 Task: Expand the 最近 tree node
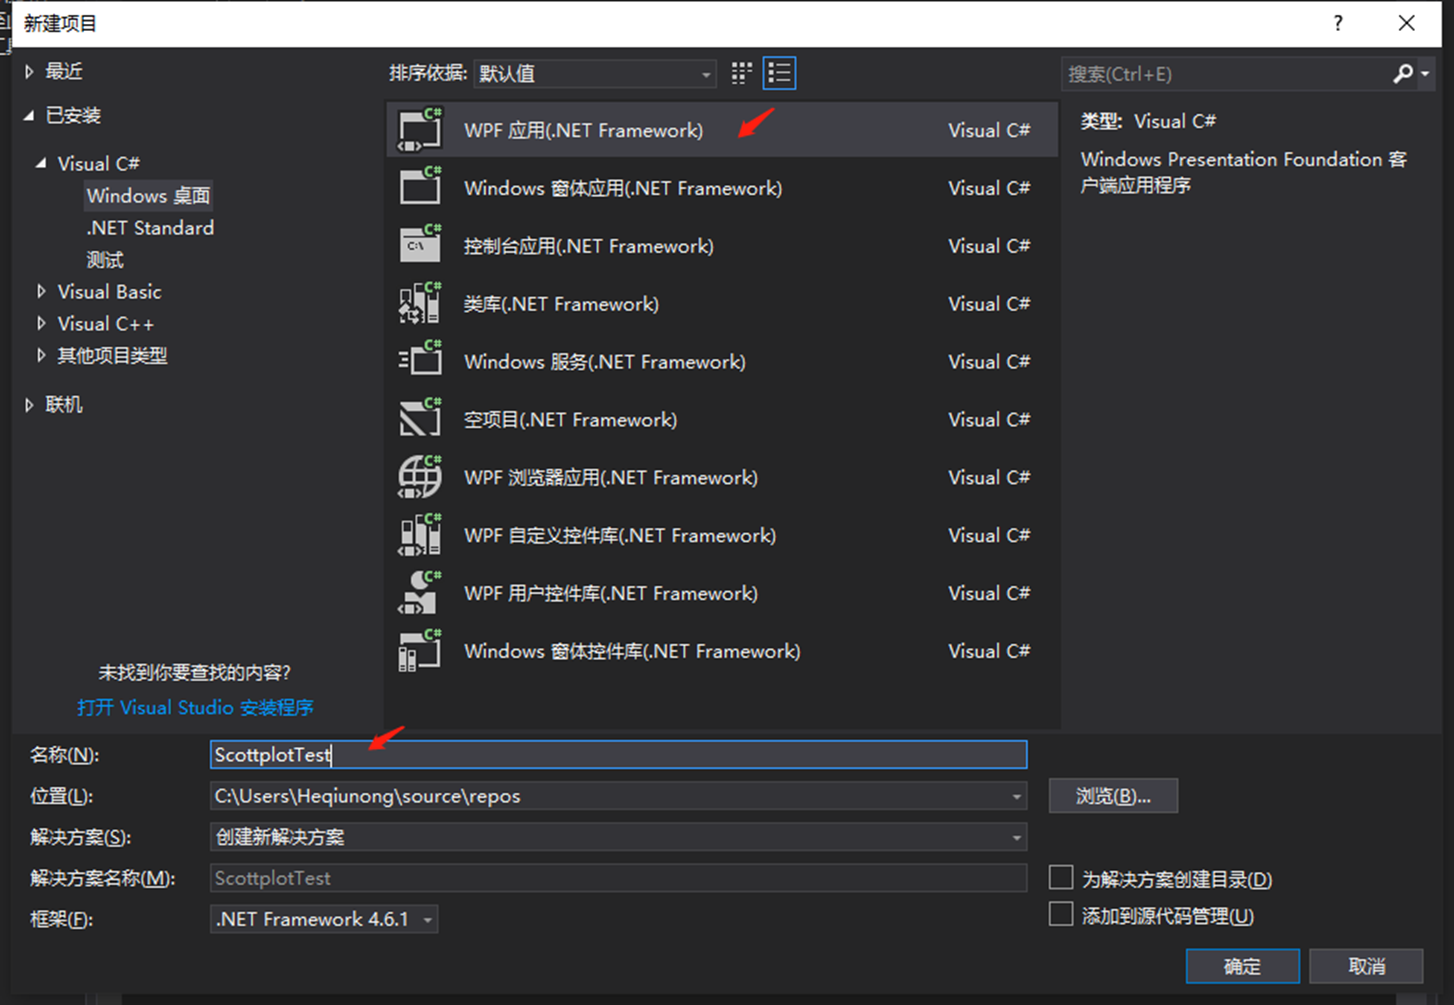coord(29,72)
